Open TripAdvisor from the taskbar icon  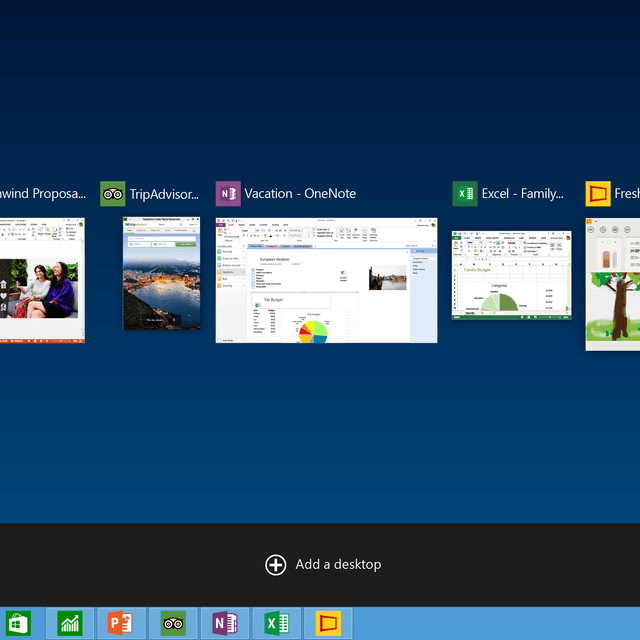173,623
